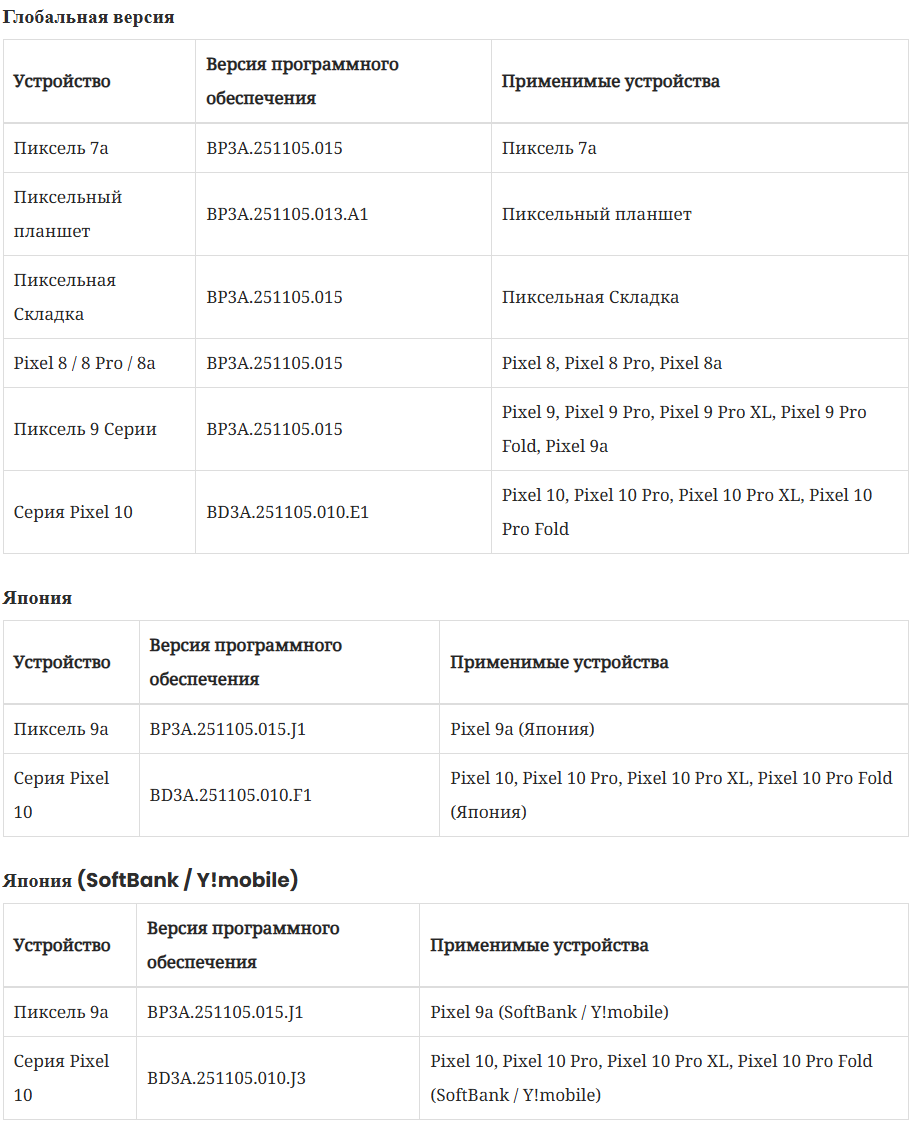Click the BD3A.251105.010.J3 build number
Image resolution: width=915 pixels, height=1128 pixels.
pyautogui.click(x=226, y=1078)
